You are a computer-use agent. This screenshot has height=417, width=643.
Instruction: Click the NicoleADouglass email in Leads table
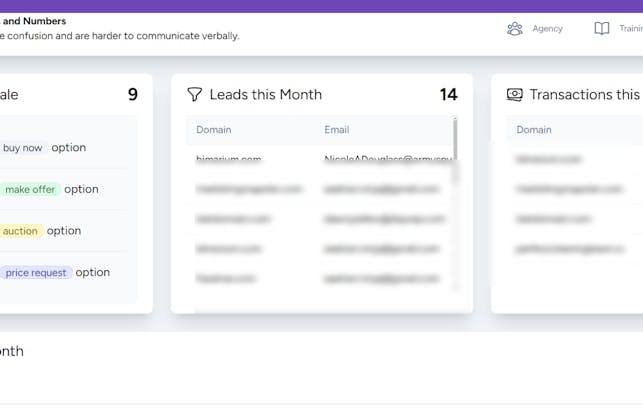click(383, 160)
